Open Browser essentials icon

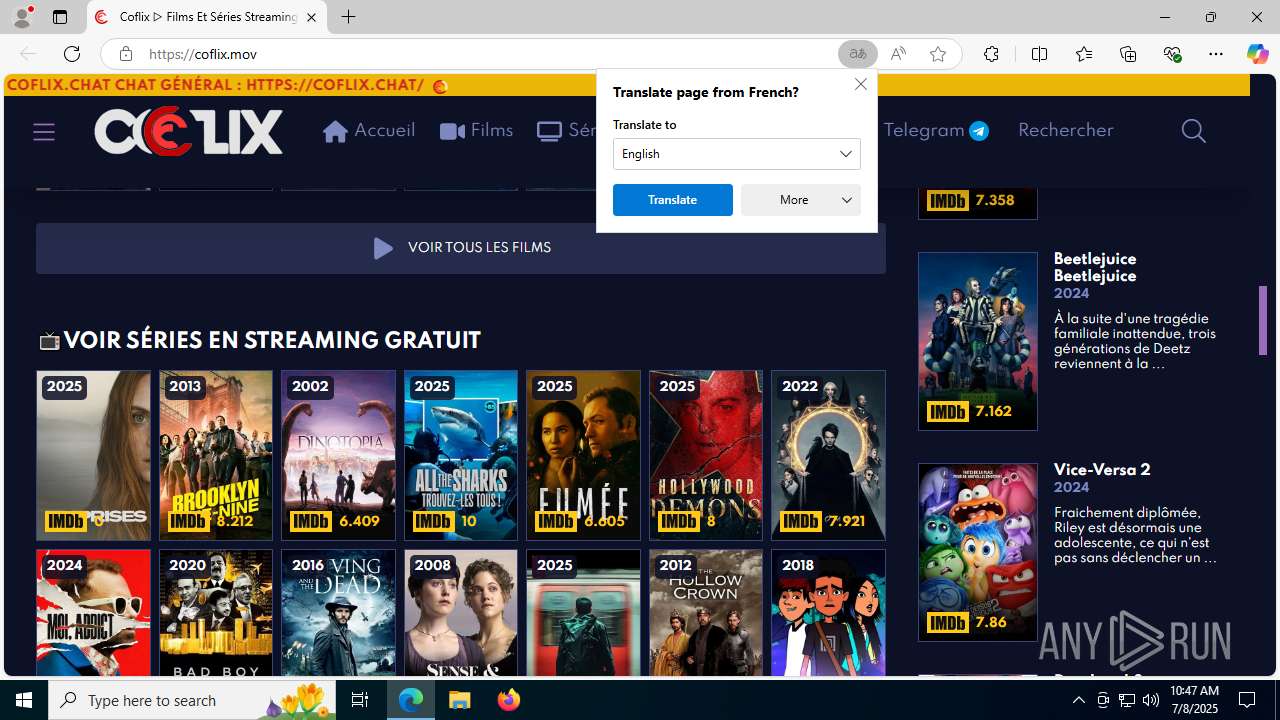[x=1172, y=54]
